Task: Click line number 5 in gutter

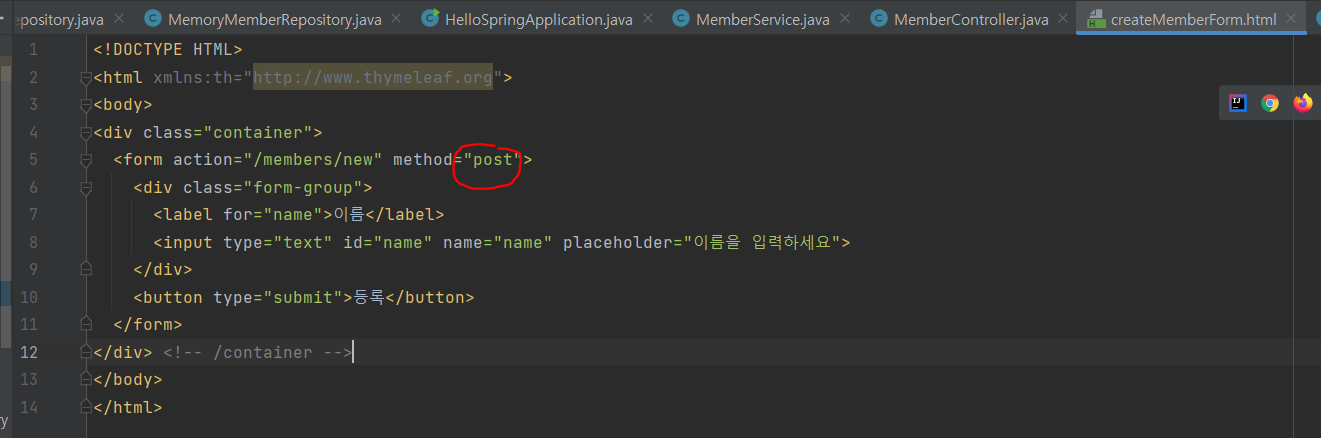Action: [34, 159]
